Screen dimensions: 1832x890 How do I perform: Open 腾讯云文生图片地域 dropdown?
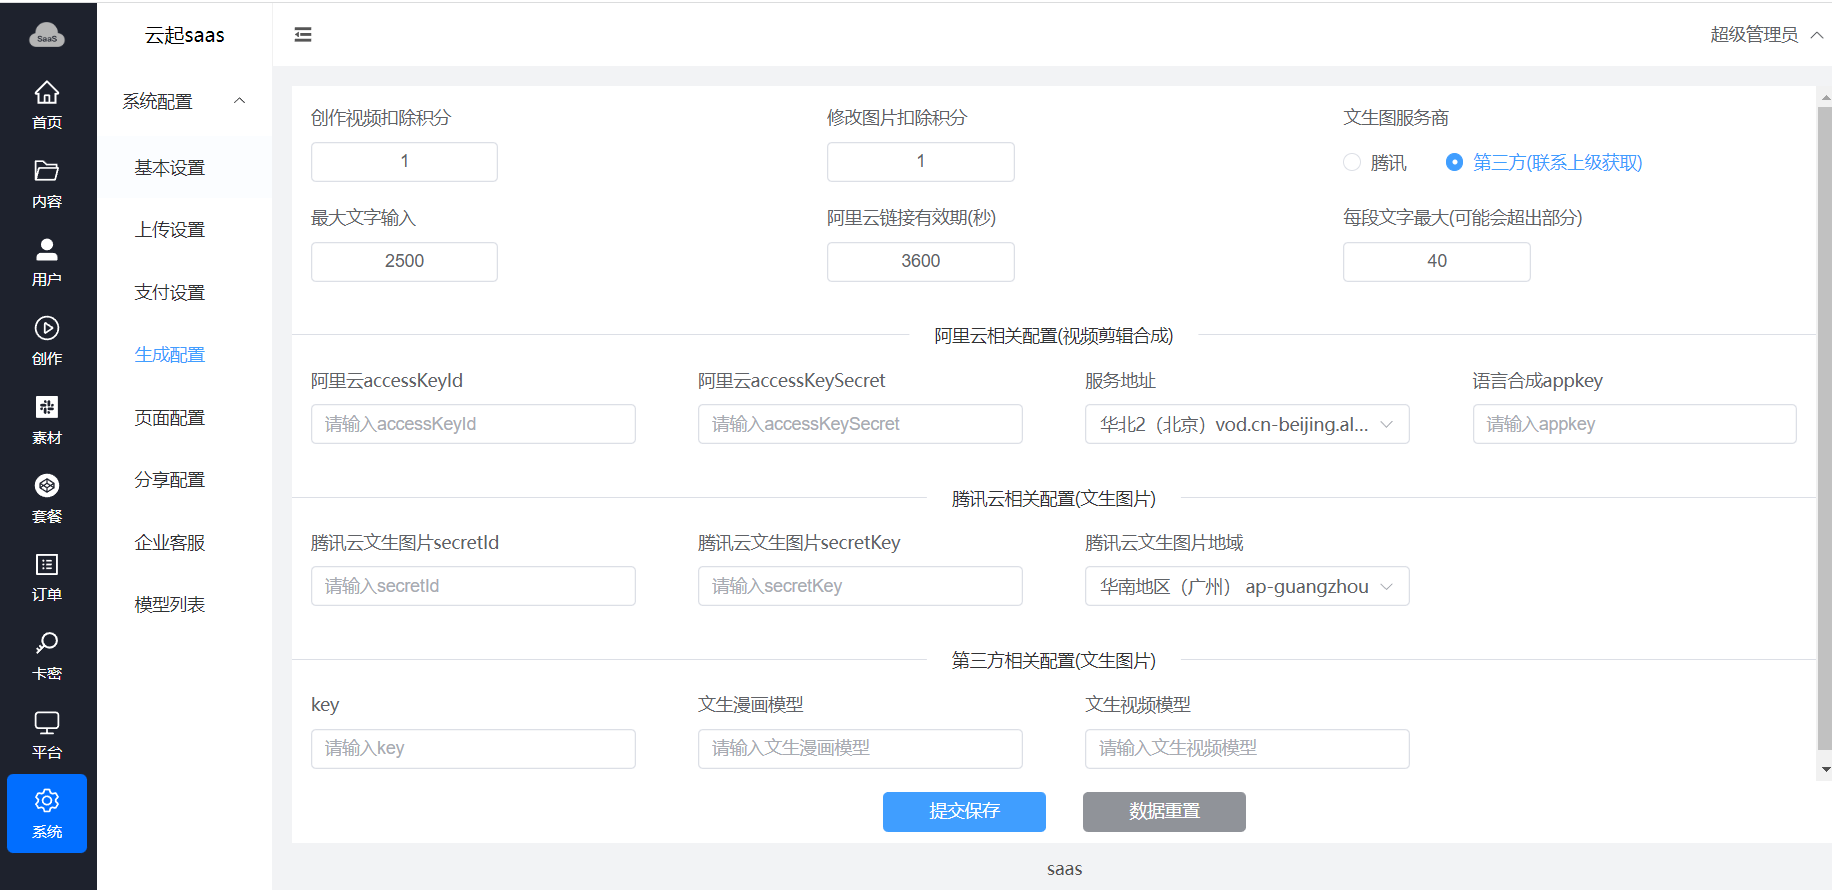pyautogui.click(x=1247, y=586)
